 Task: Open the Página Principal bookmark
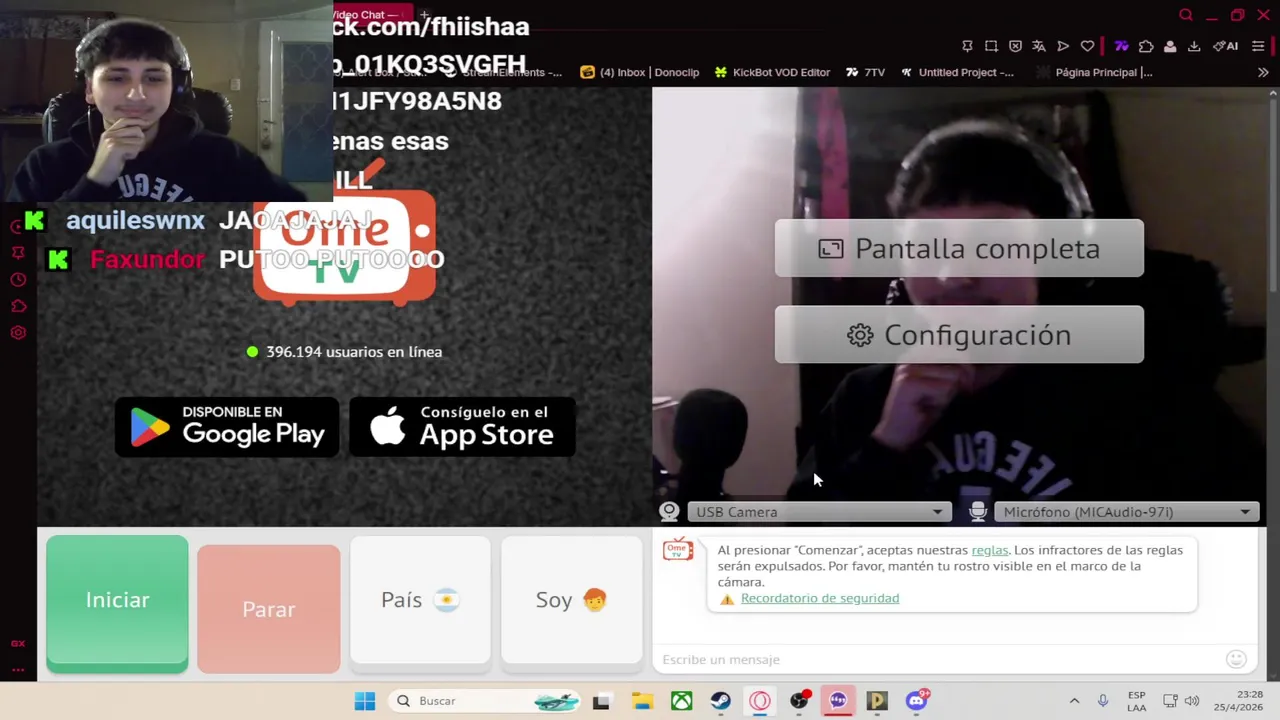[x=1094, y=72]
